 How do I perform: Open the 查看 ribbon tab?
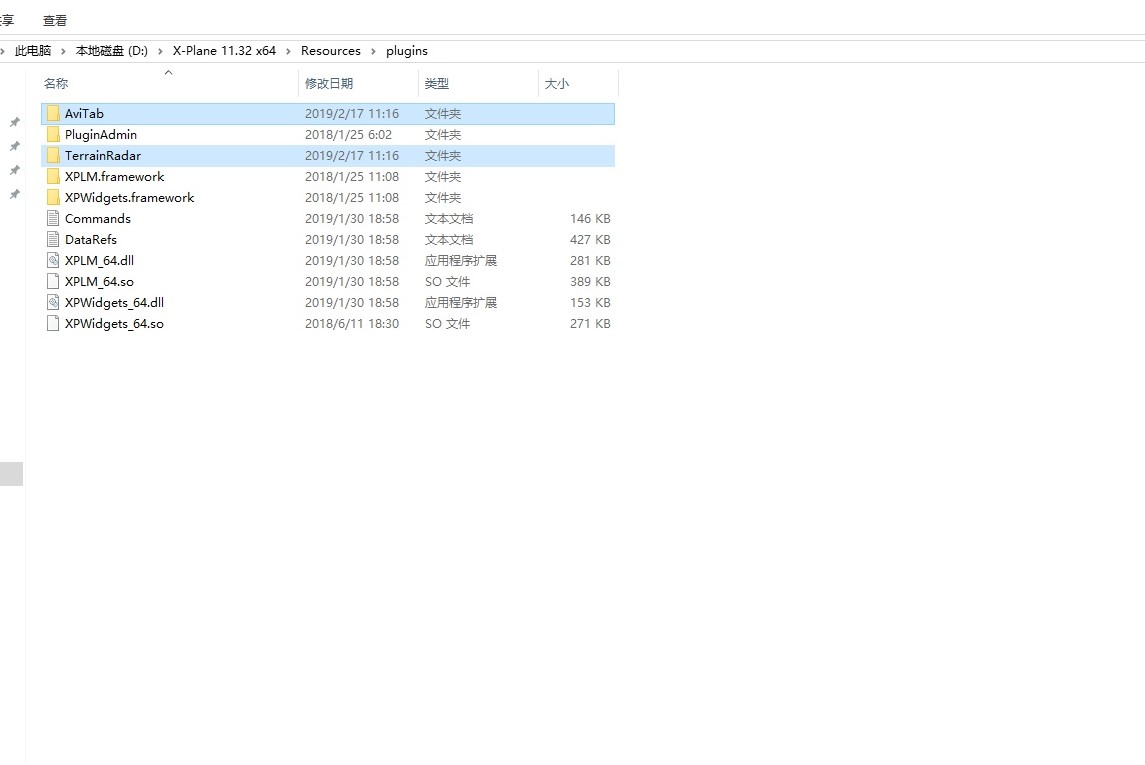55,20
